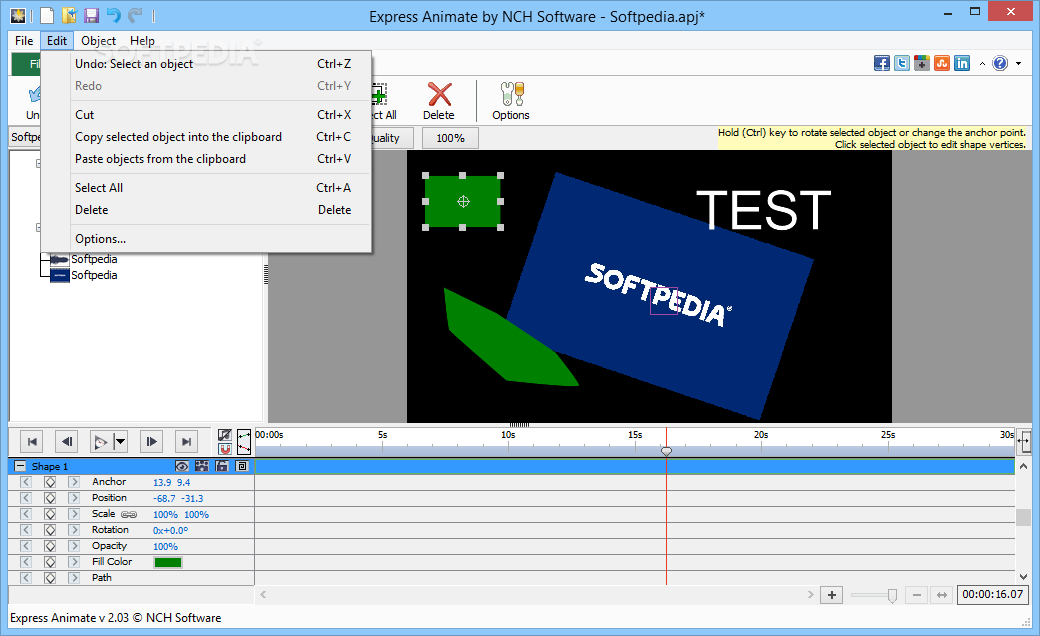Click Save icon in title bar
The height and width of the screenshot is (636, 1040).
tap(92, 15)
